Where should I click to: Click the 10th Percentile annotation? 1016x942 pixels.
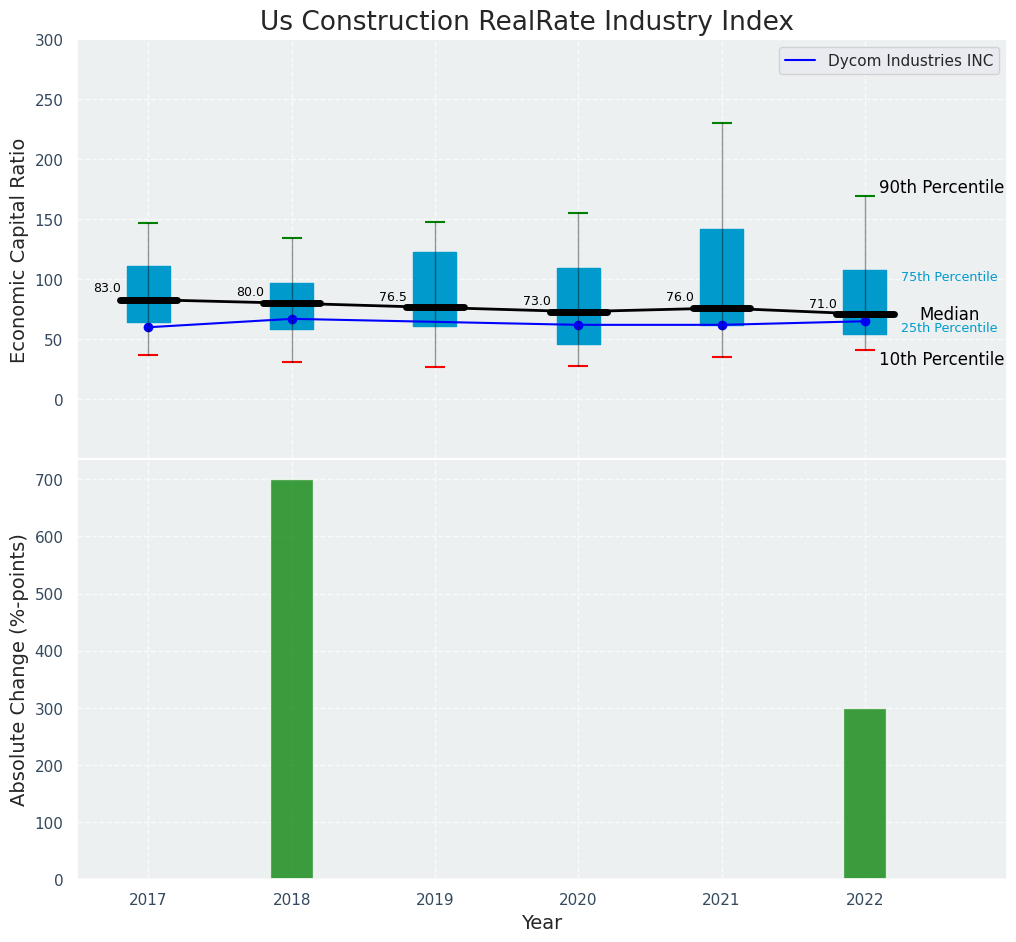coord(941,359)
